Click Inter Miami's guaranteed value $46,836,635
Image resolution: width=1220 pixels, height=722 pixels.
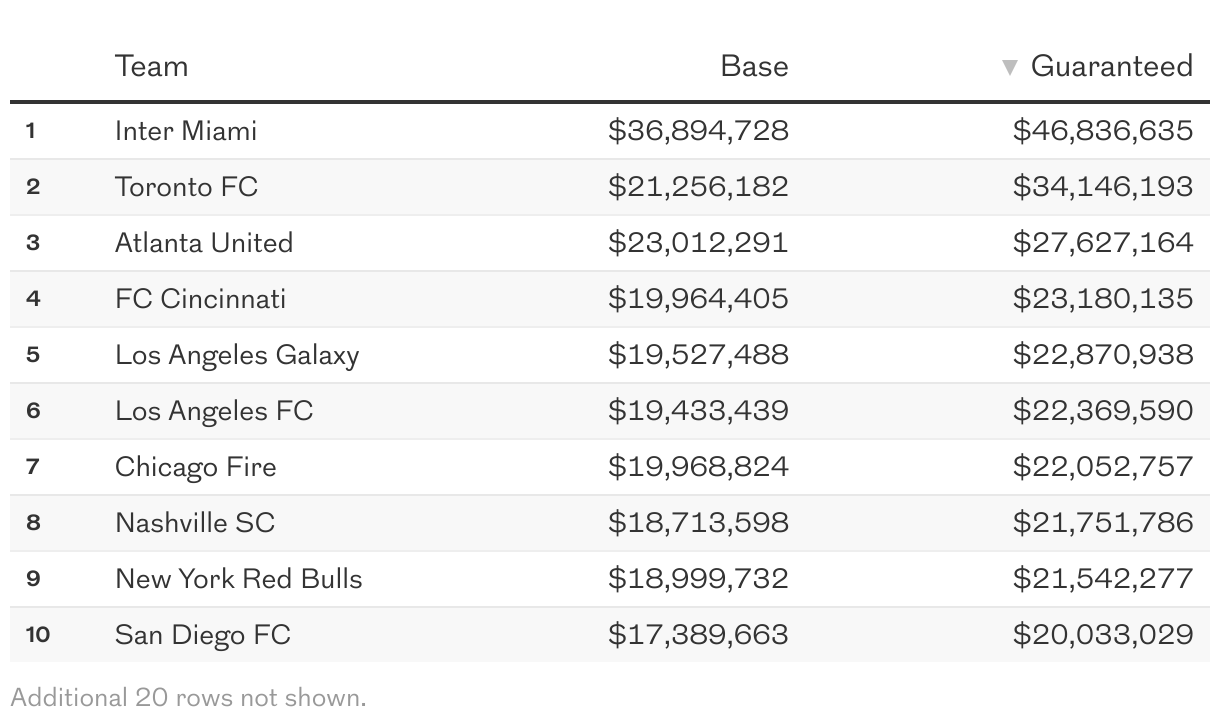coord(1102,131)
